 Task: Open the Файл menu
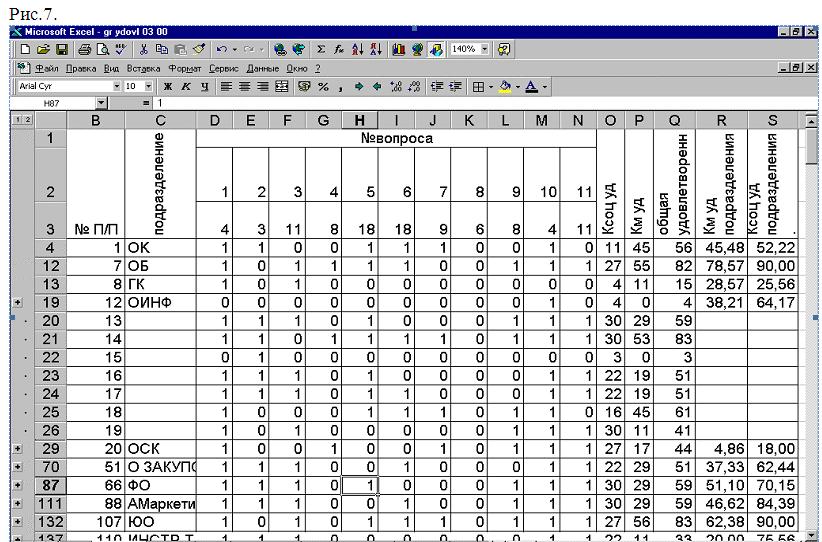[x=46, y=69]
